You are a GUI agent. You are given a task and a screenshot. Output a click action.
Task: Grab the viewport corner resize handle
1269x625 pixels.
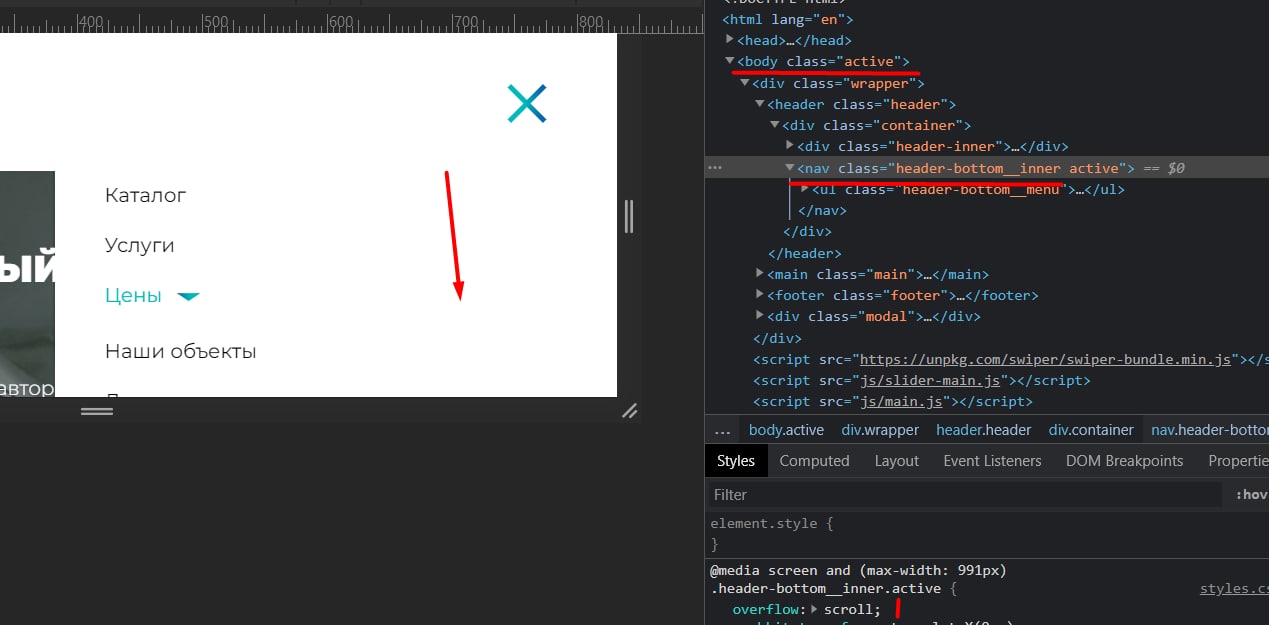[x=630, y=410]
